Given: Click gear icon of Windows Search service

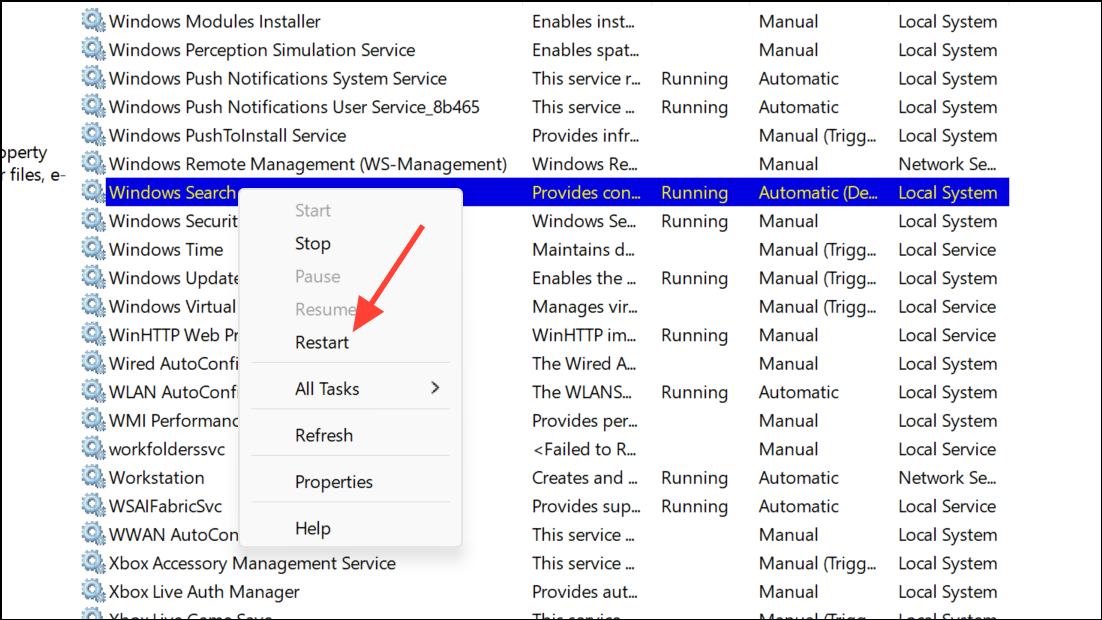Looking at the screenshot, I should (93, 191).
